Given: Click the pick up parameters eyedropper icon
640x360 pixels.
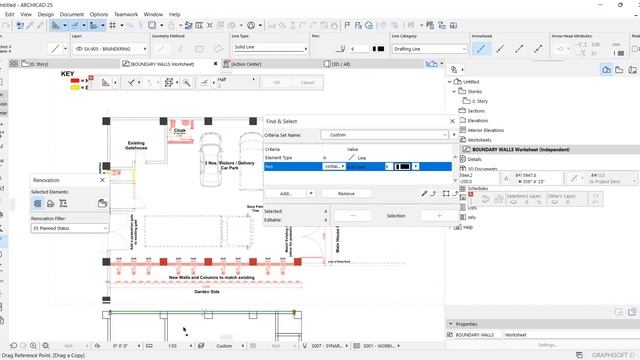Looking at the screenshot, I should 30,25.
